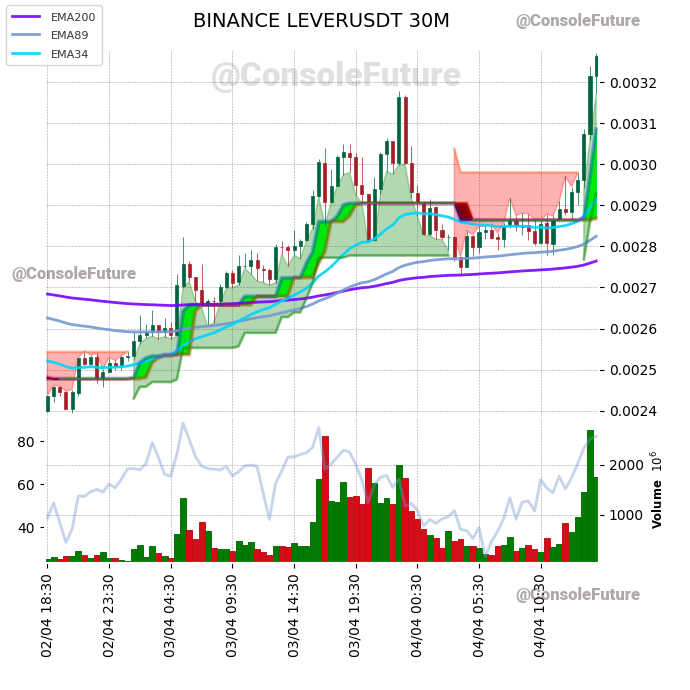Screen dimensions: 690x690
Task: Click the tallest green volume bar at far right
Action: pos(591,496)
